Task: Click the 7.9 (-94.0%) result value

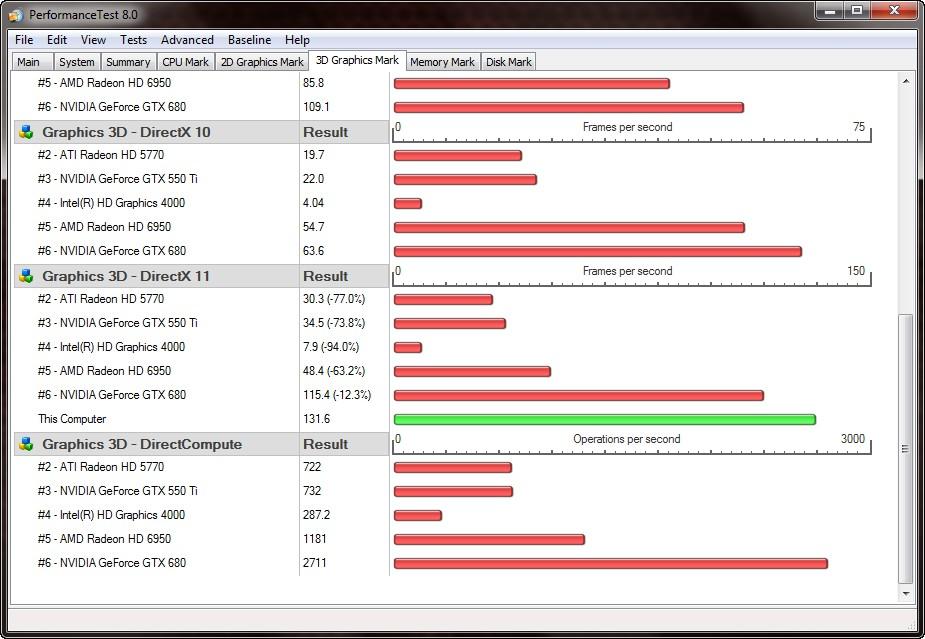Action: point(331,347)
